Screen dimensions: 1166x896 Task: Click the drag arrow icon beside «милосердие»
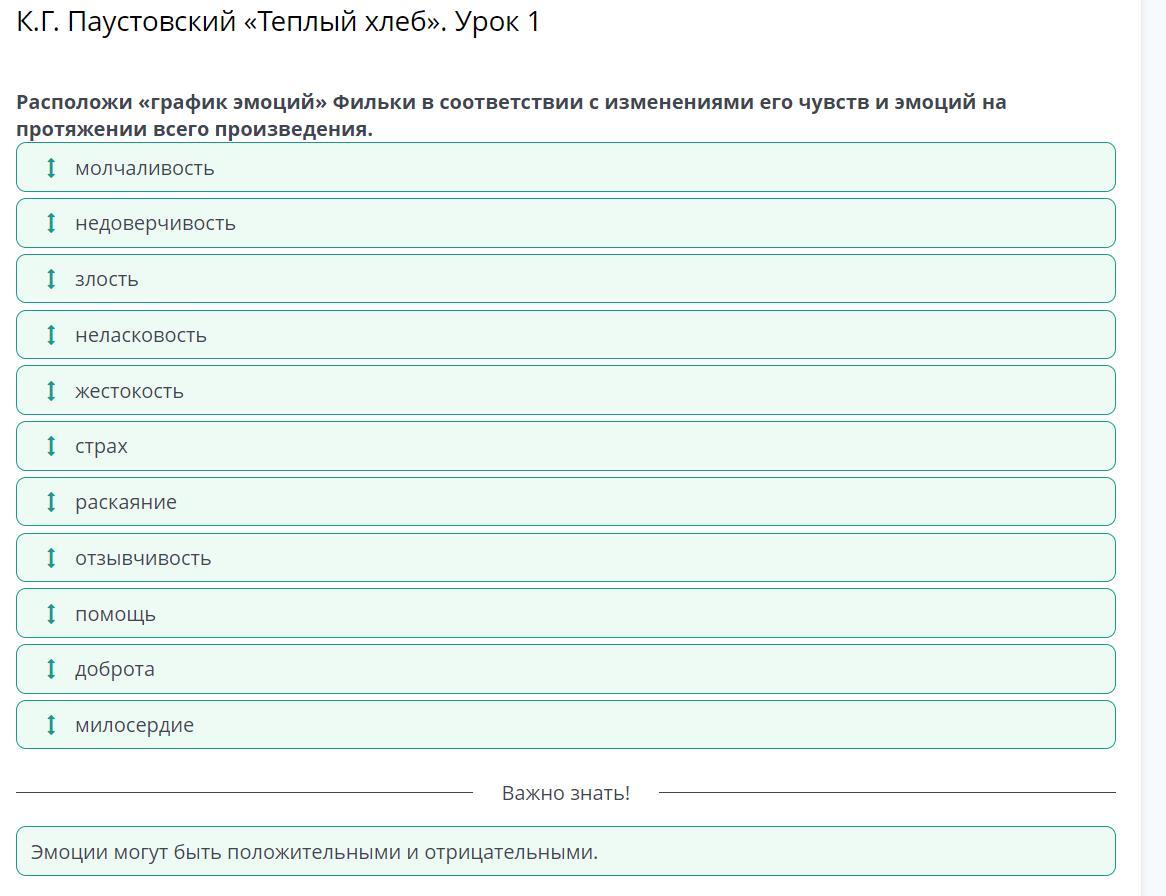click(x=51, y=725)
